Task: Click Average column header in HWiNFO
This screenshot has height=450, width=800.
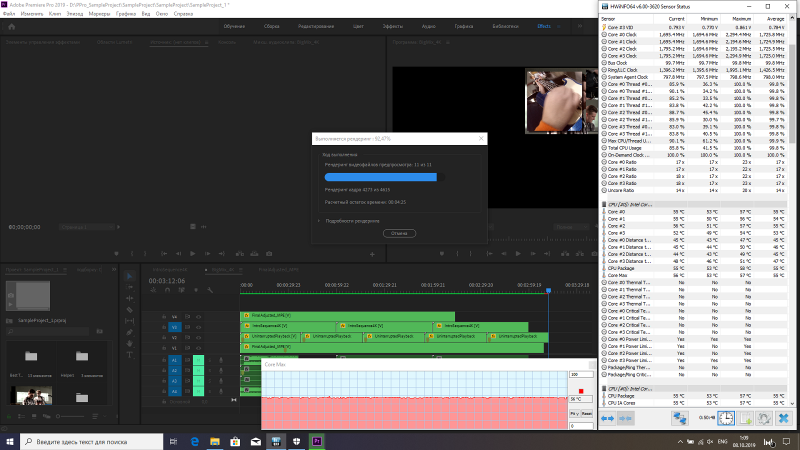Action: [x=775, y=19]
